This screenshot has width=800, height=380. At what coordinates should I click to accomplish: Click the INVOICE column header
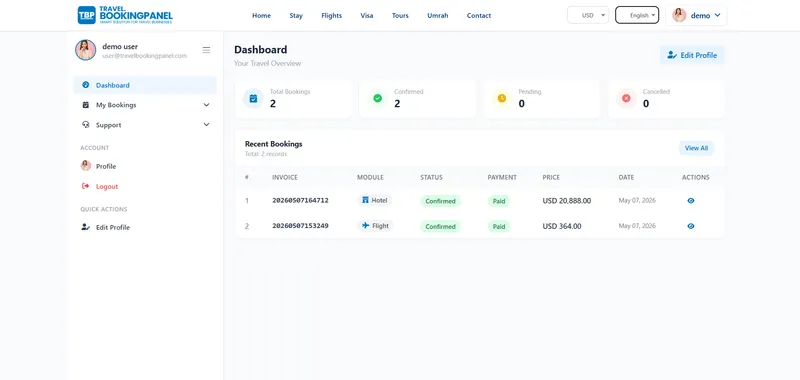tap(285, 178)
